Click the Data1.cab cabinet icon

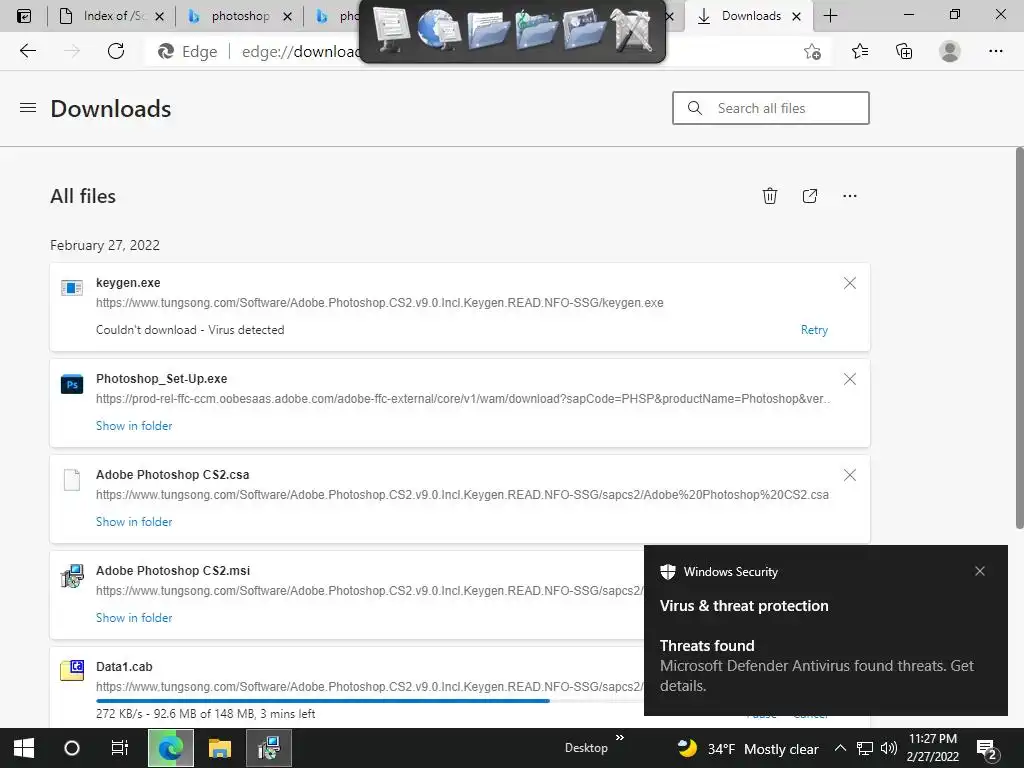click(72, 671)
